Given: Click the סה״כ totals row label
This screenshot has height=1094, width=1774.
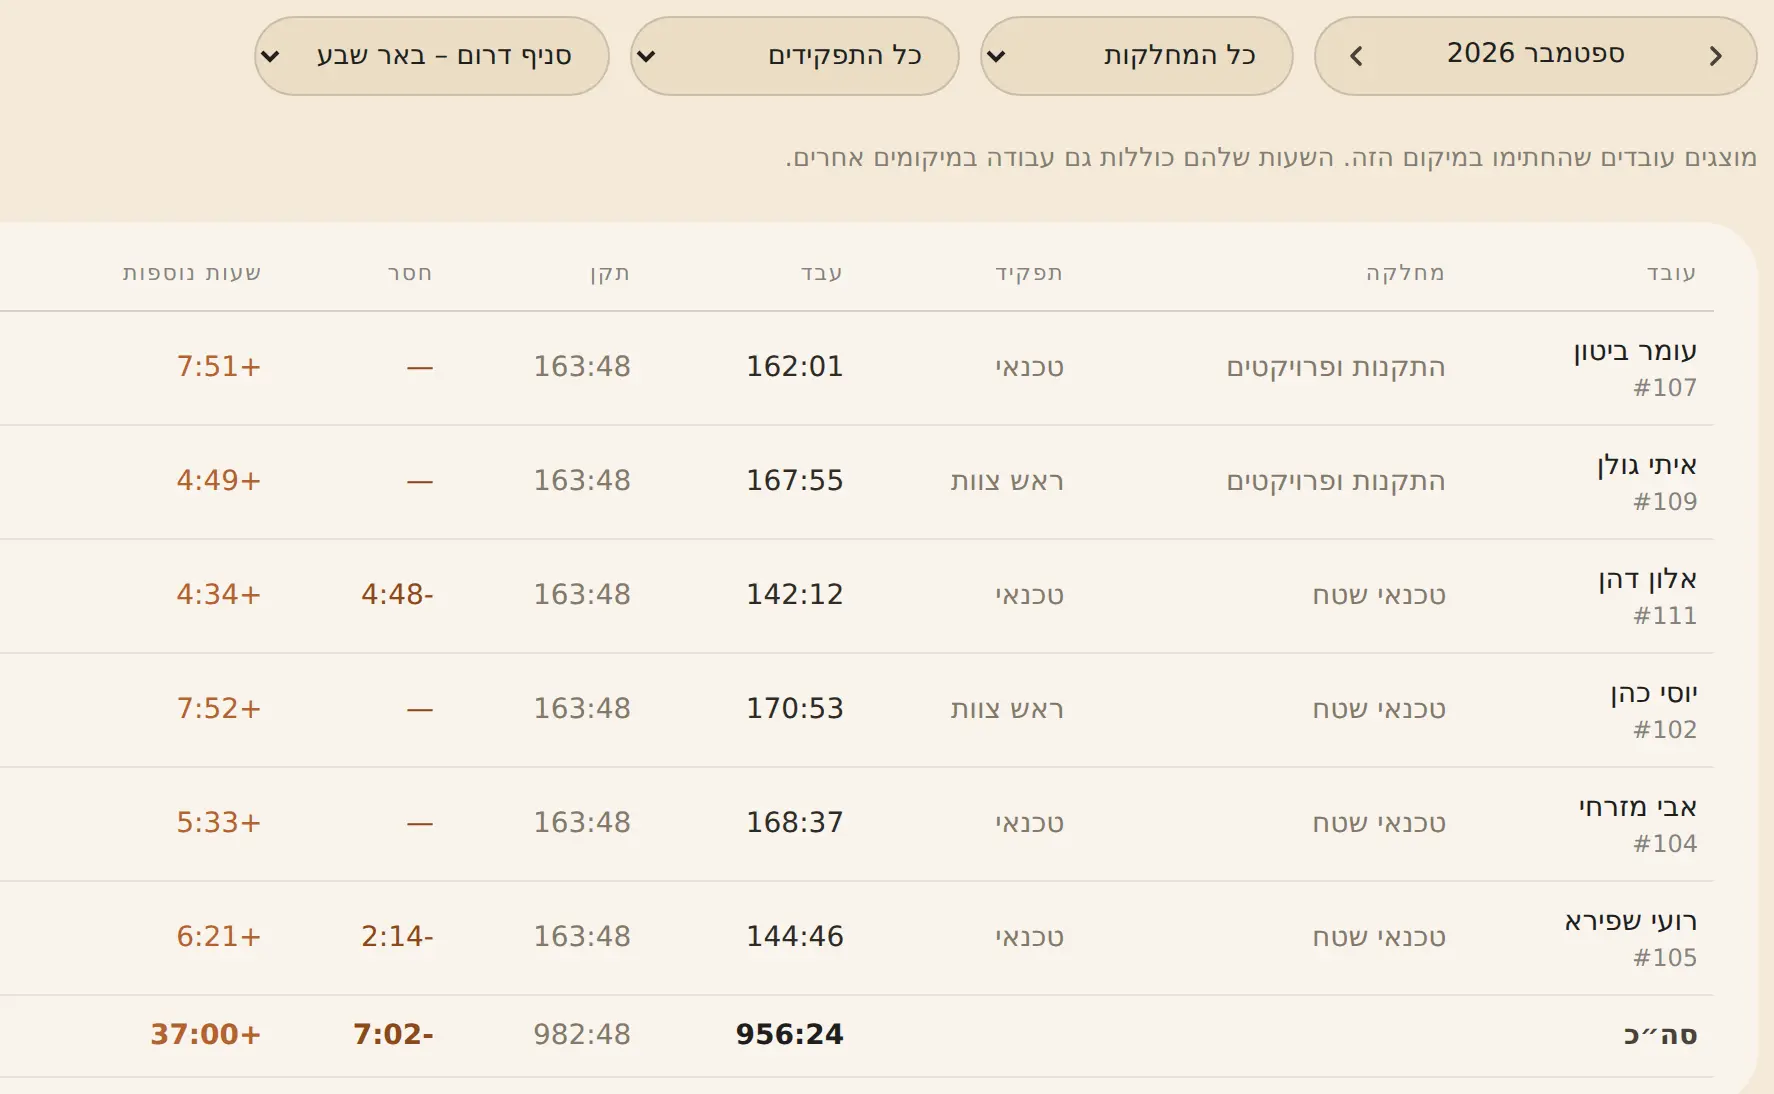Looking at the screenshot, I should tap(1660, 1035).
